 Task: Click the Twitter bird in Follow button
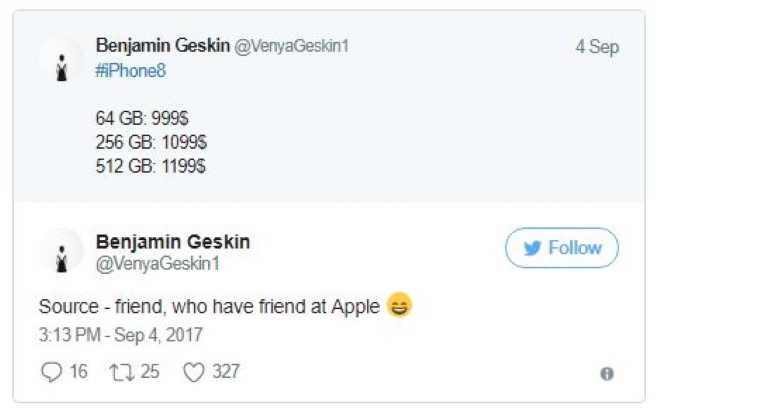pos(533,248)
